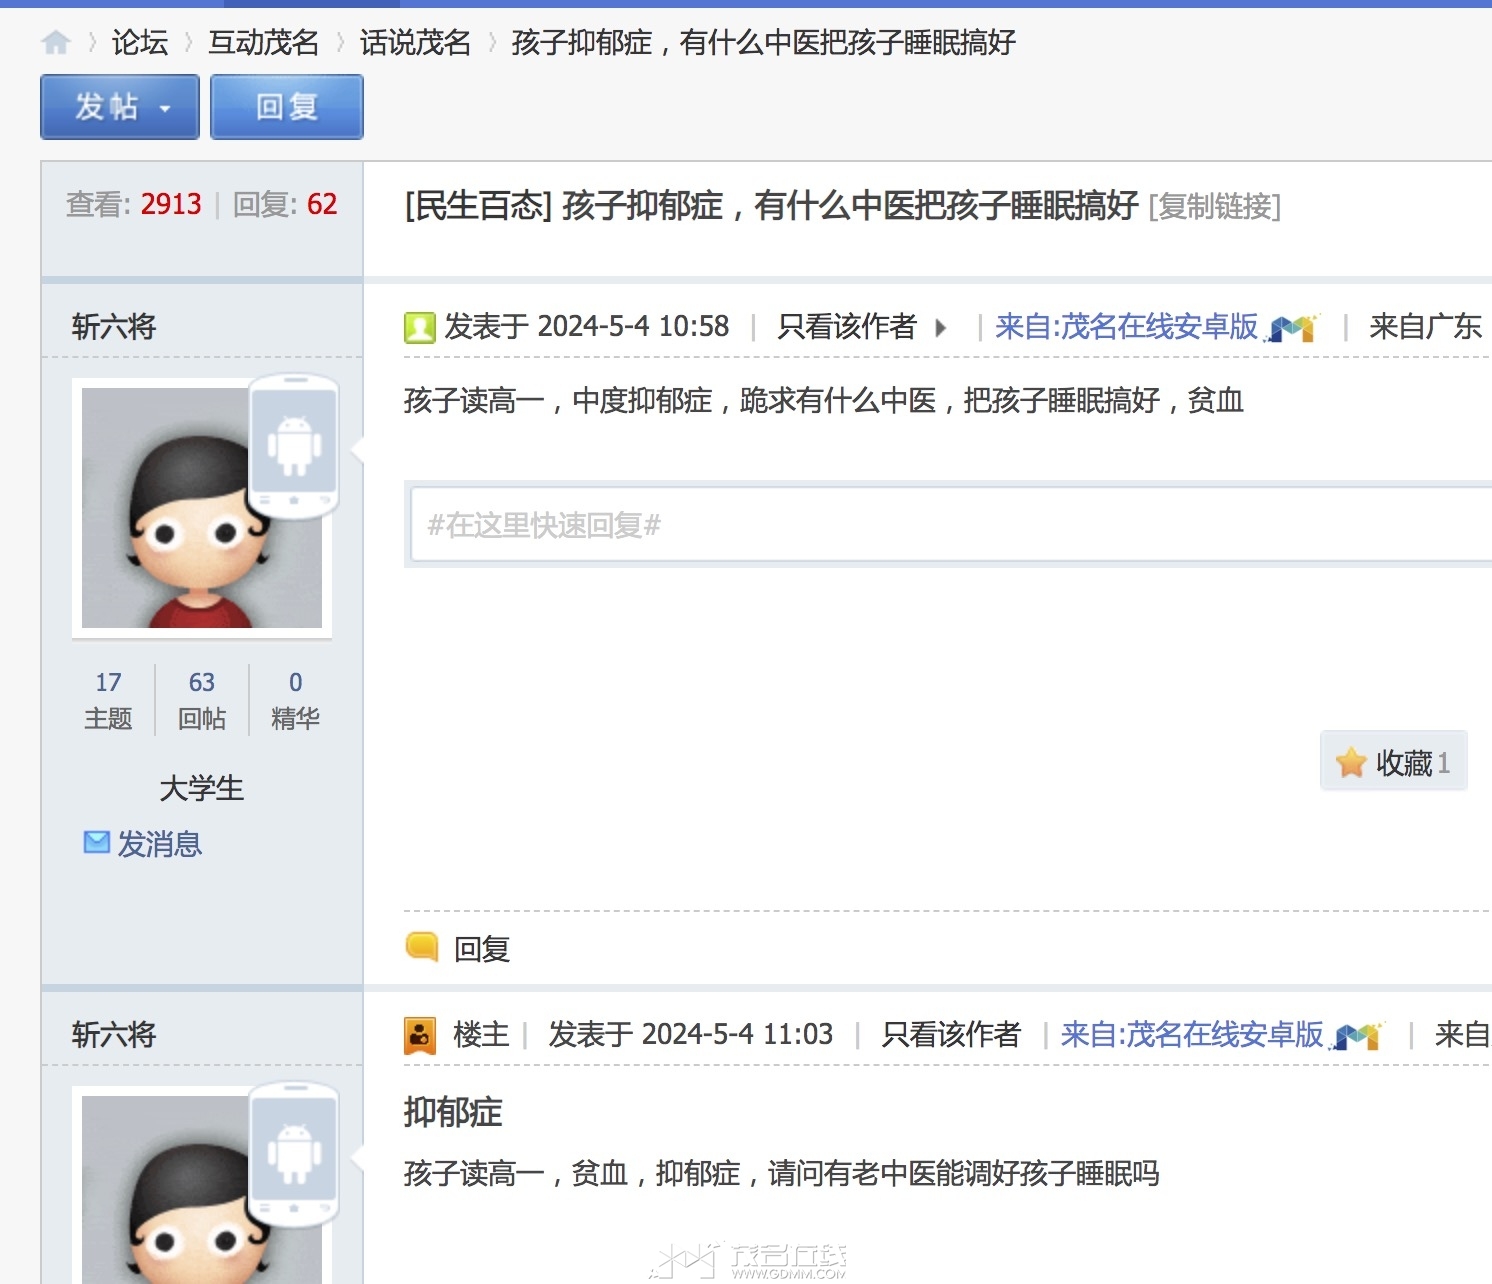Viewport: 1492px width, 1284px height.
Task: Open first post author's avatar image
Action: pos(202,508)
